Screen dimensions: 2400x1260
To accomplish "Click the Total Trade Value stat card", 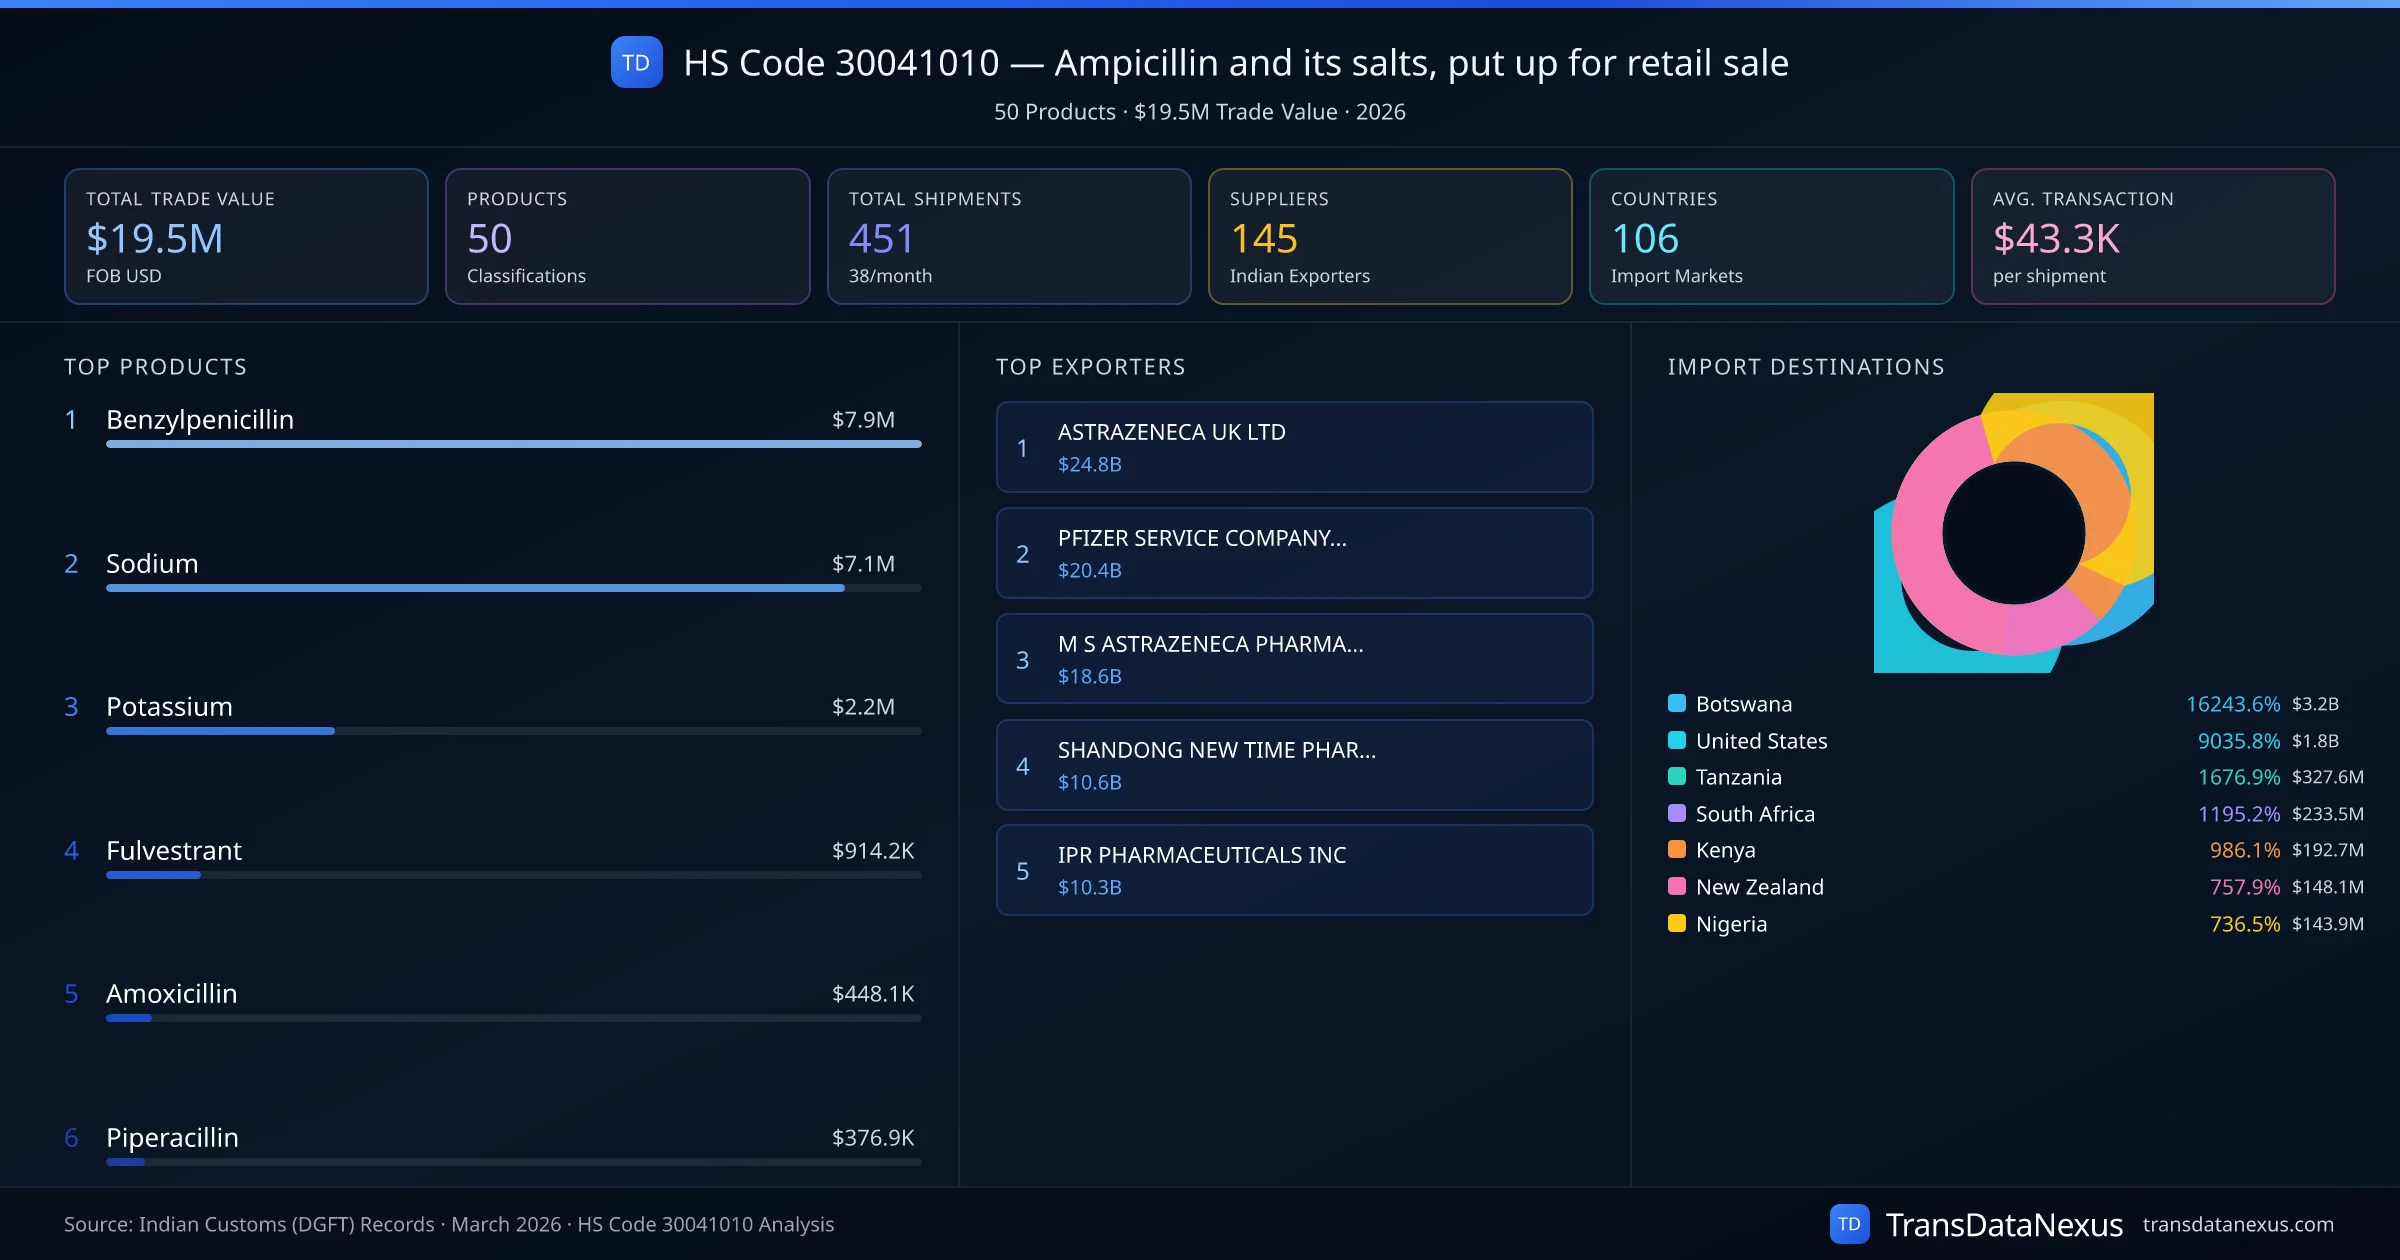I will [246, 236].
